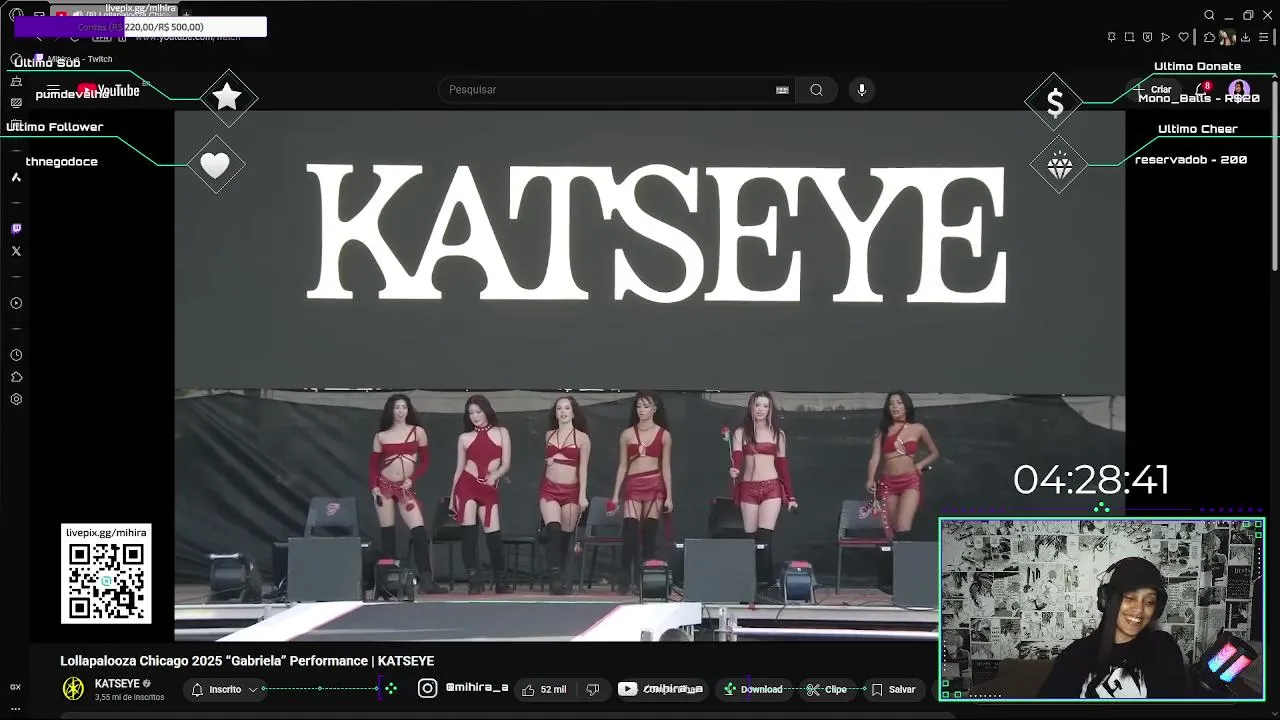Viewport: 1280px width, 720px height.
Task: Dislike the video with thumbs down
Action: (592, 689)
